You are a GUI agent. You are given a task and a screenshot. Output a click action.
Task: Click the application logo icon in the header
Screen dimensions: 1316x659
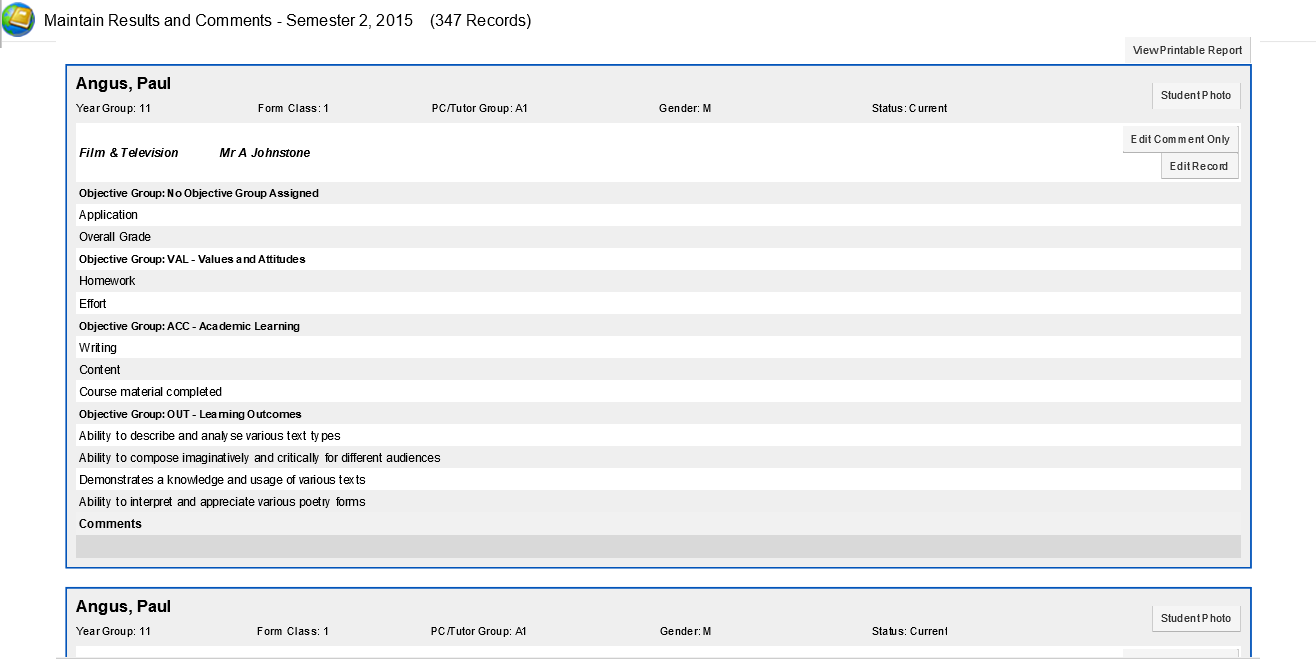point(18,20)
